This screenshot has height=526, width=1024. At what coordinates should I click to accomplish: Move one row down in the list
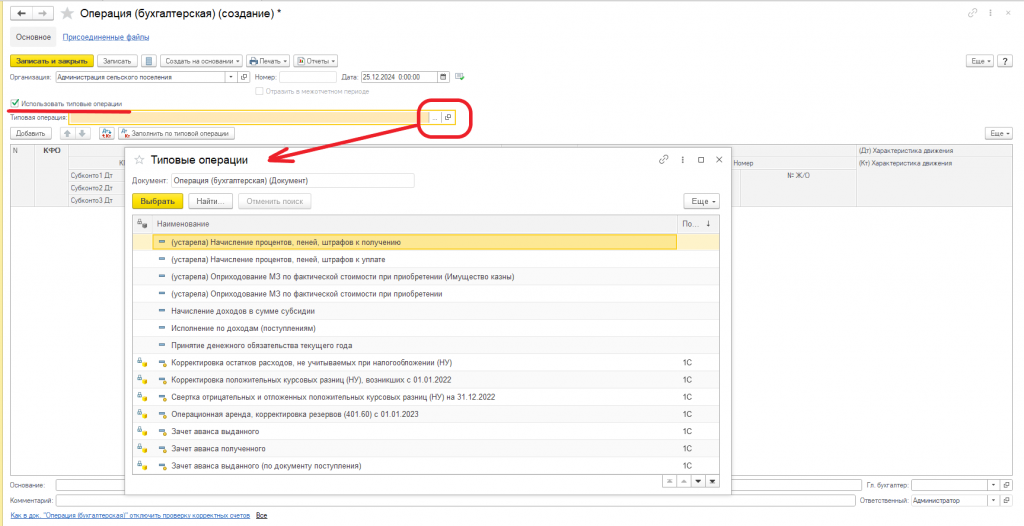click(697, 481)
